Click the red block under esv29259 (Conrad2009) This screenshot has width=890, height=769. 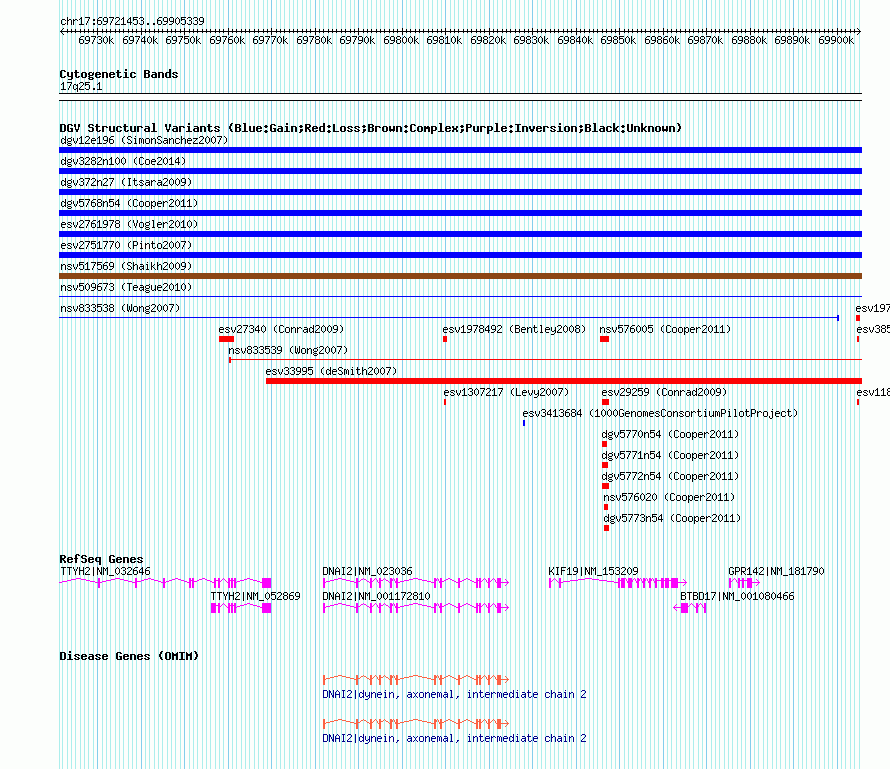[605, 402]
